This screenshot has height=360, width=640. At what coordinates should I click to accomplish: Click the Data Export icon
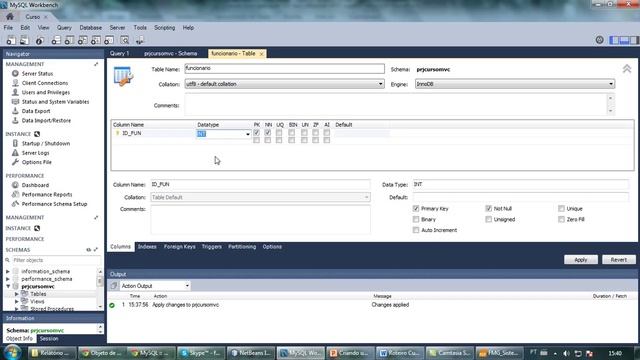coord(15,111)
